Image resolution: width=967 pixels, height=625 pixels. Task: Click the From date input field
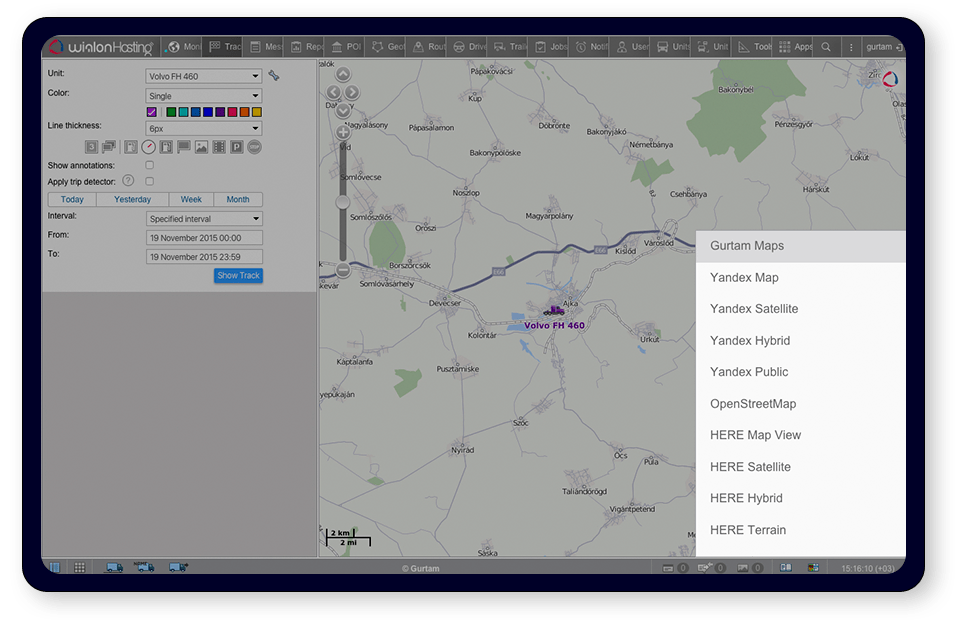pos(204,238)
